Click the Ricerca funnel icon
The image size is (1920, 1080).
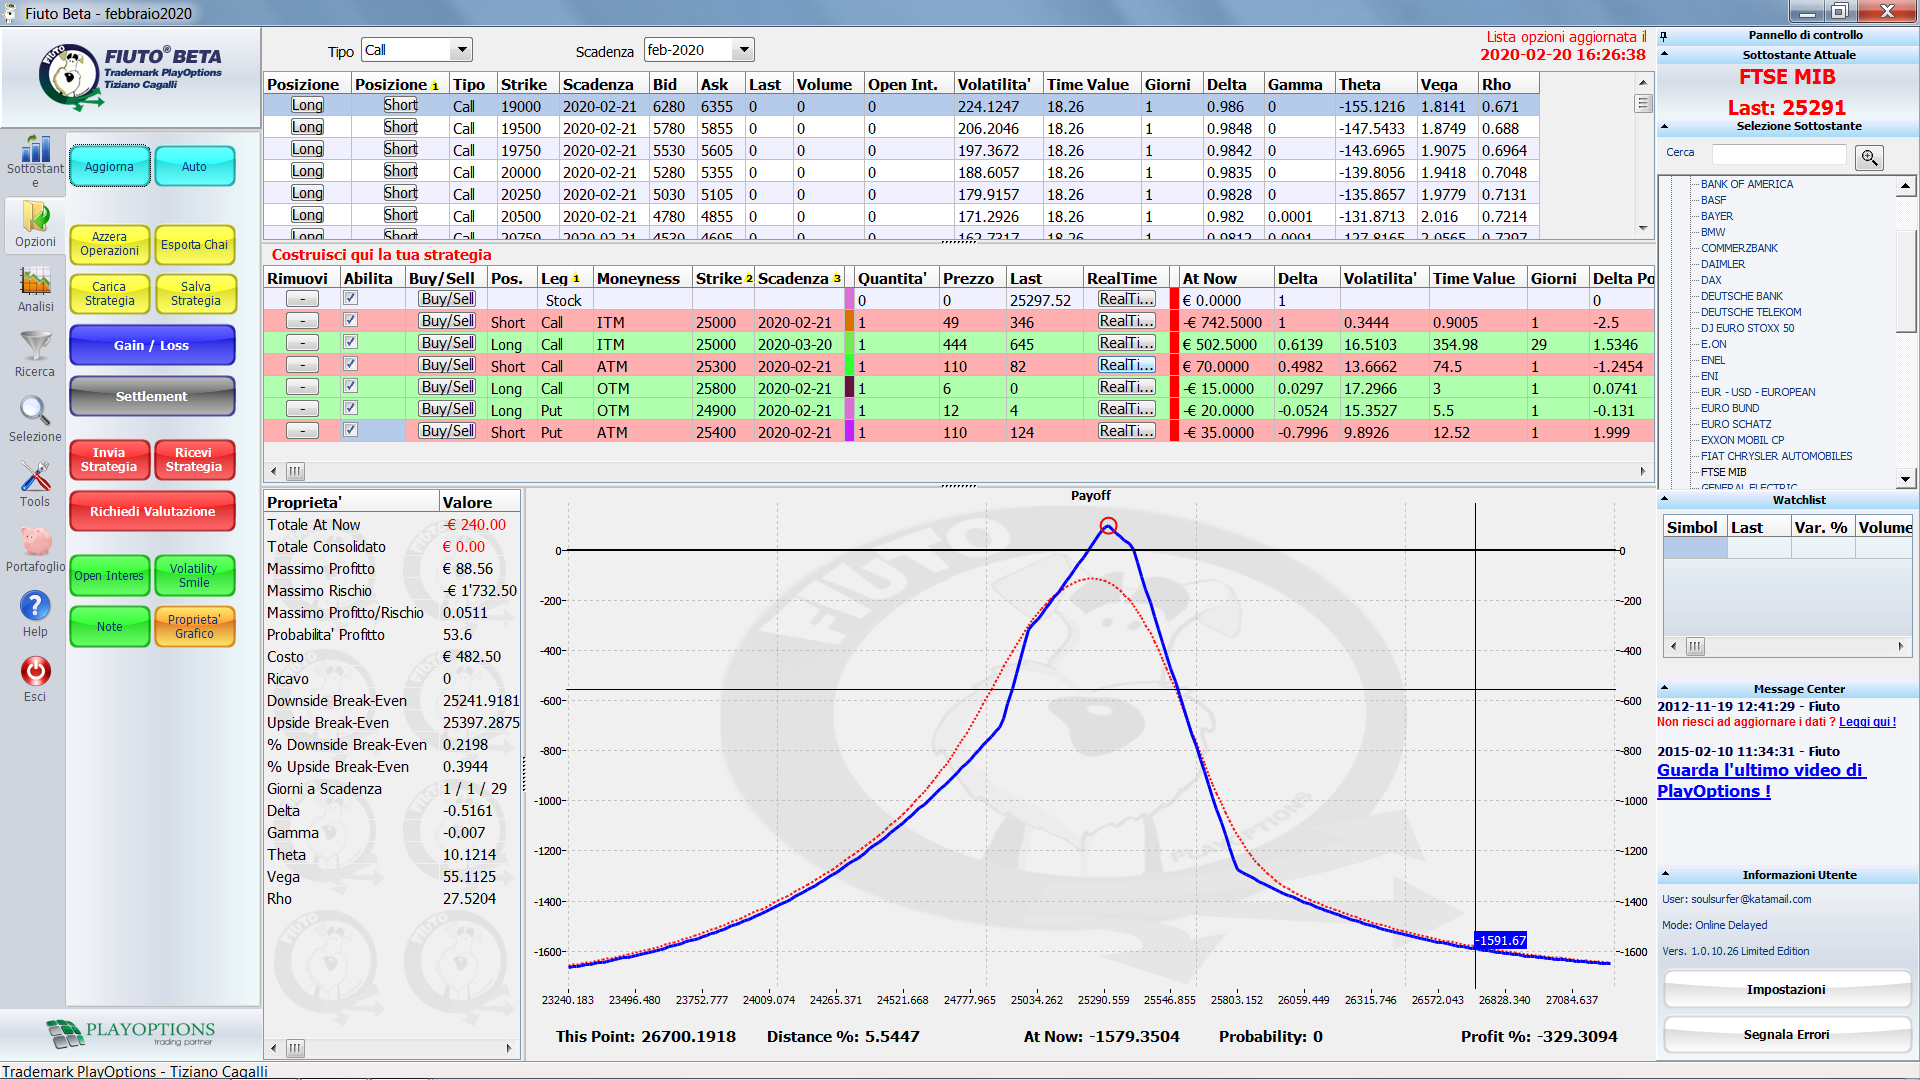tap(35, 347)
